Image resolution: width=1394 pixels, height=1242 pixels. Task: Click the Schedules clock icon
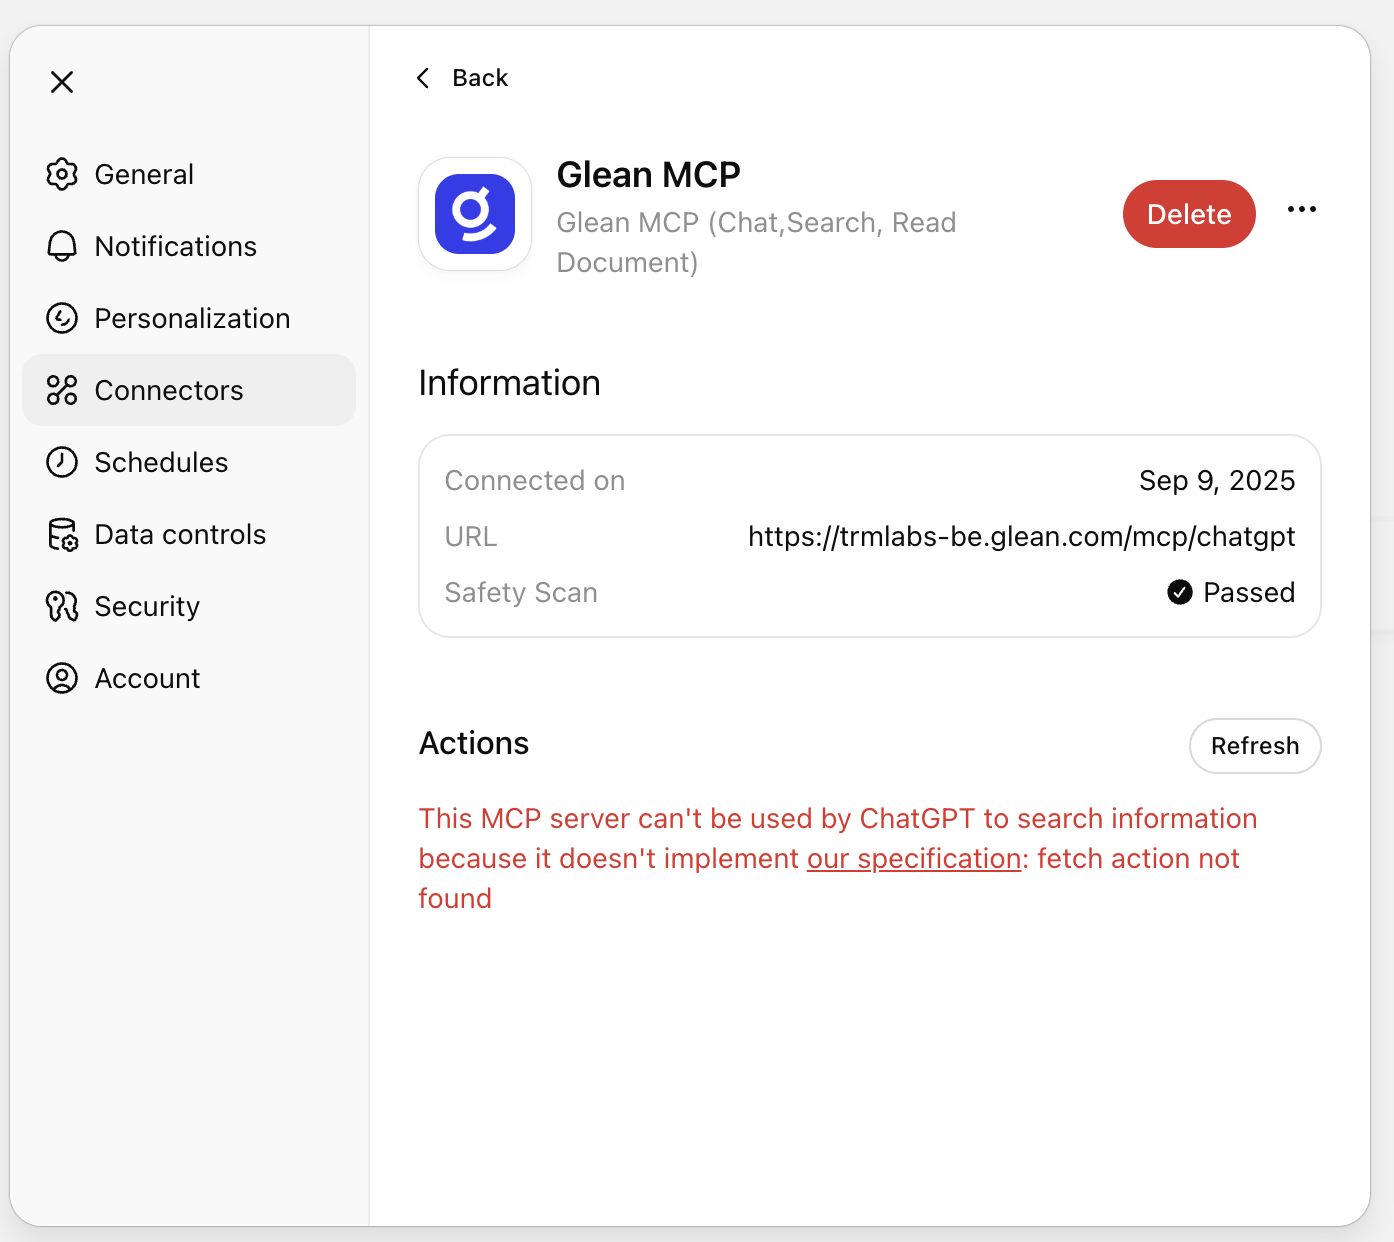tap(62, 462)
